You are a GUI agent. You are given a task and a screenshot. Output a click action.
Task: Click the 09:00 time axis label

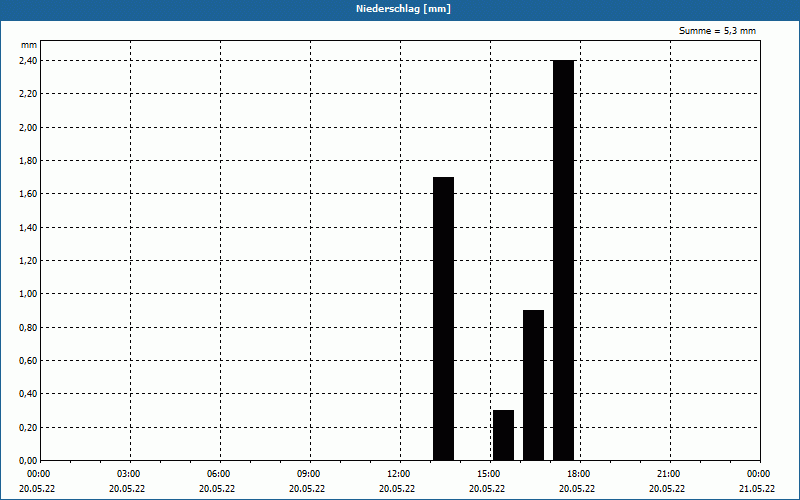click(309, 474)
